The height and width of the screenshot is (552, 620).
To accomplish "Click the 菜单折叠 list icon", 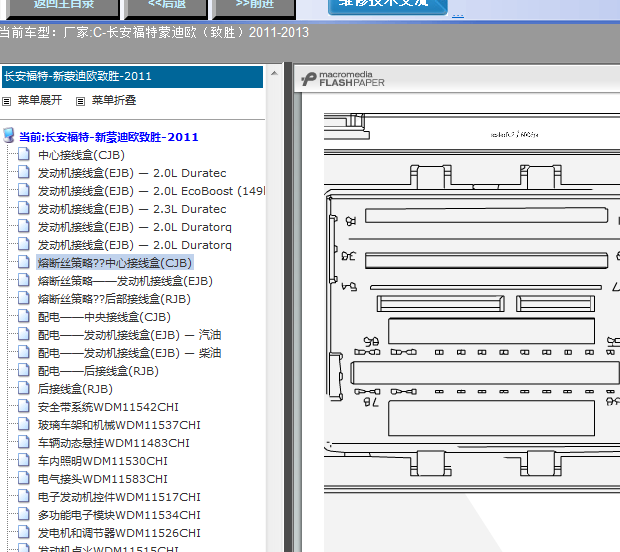I will click(x=80, y=102).
